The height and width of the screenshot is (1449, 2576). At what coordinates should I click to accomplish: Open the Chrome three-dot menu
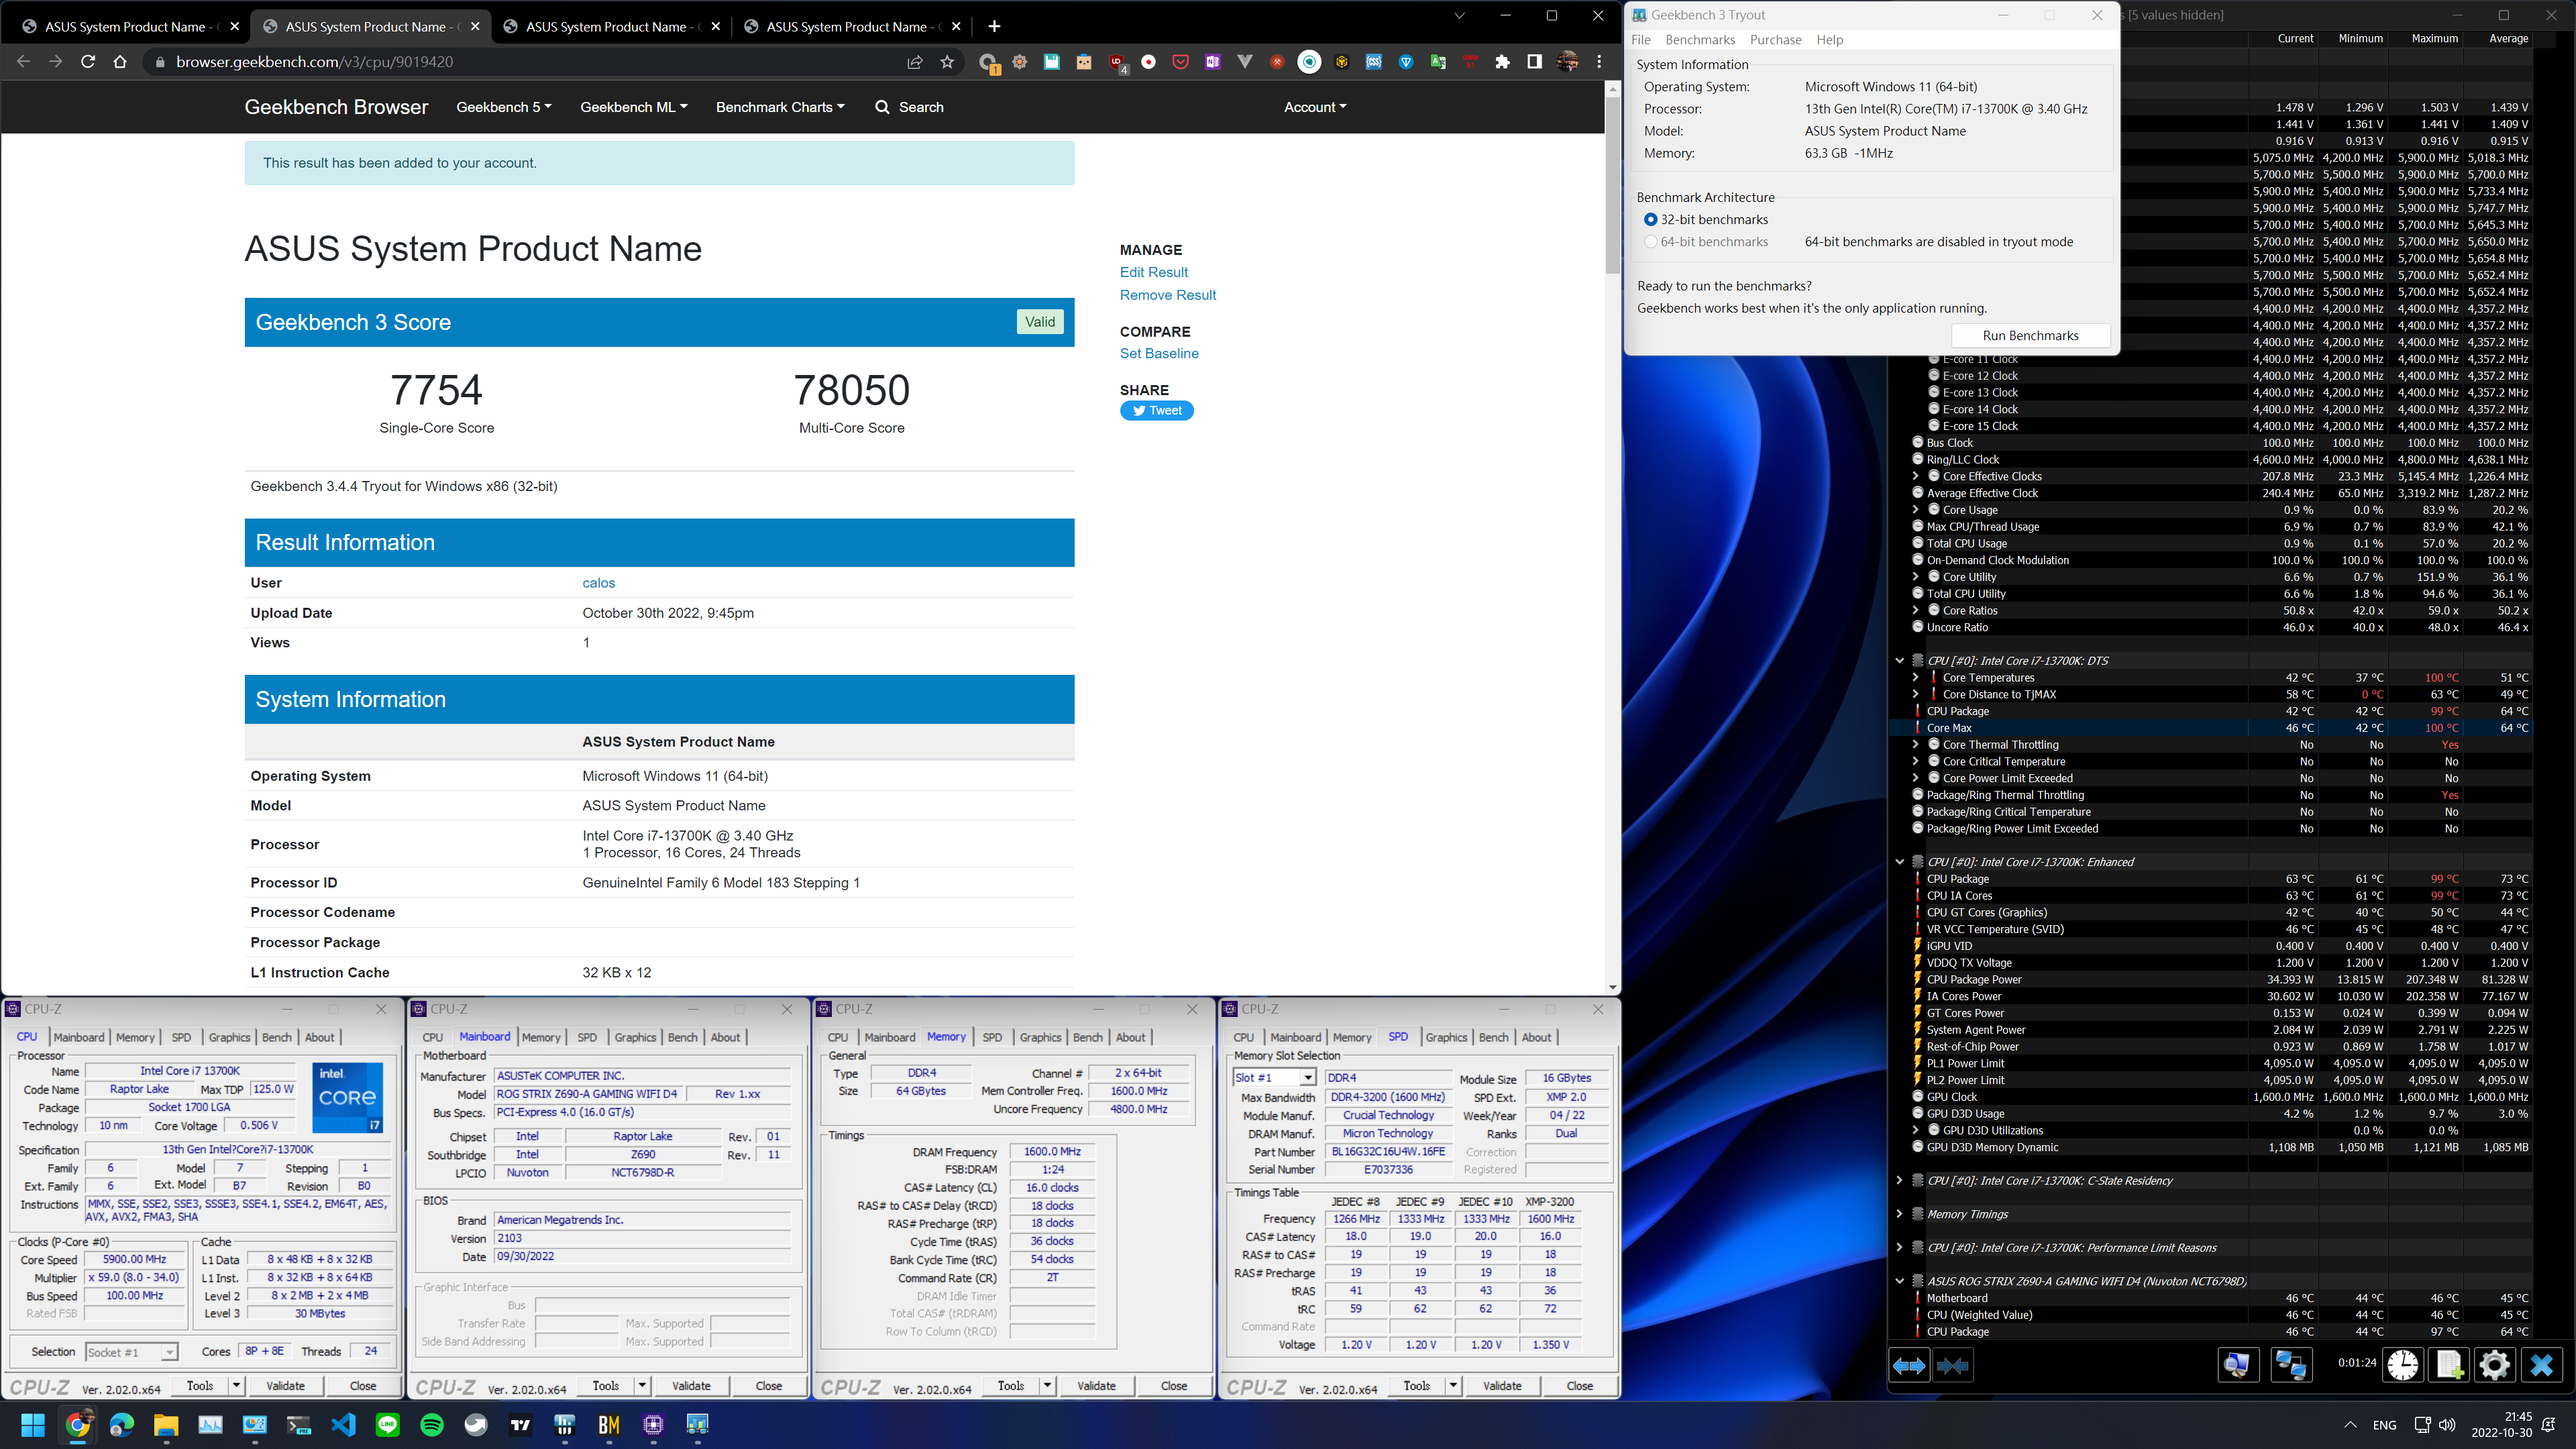click(x=1599, y=62)
